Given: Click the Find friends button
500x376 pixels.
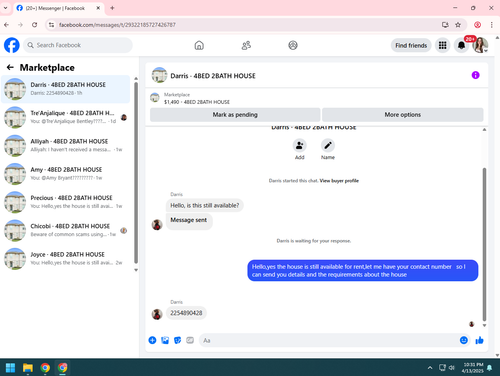Looking at the screenshot, I should pos(411,45).
